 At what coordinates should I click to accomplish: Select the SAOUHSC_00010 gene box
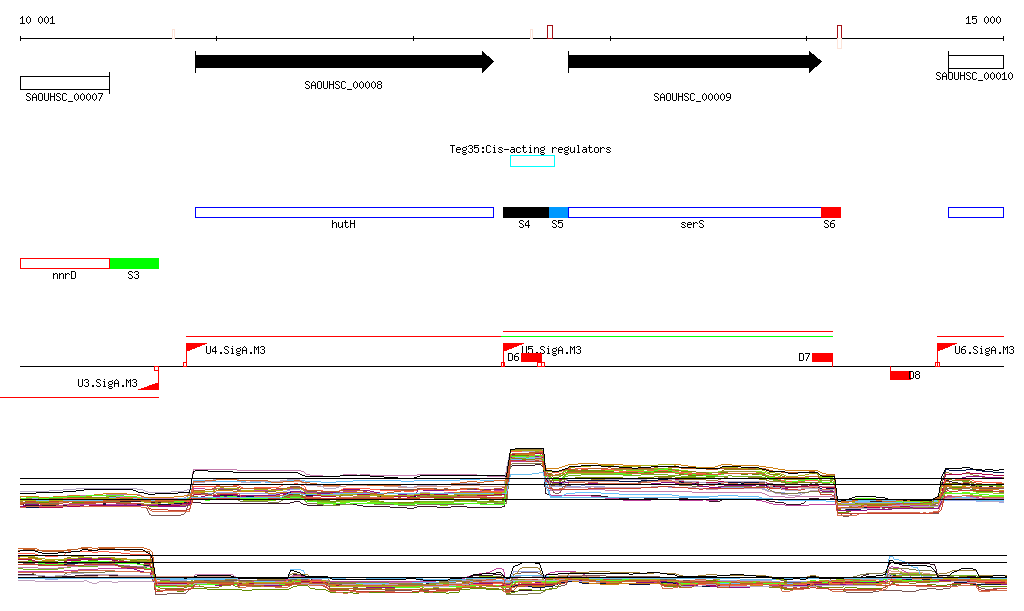coord(975,62)
